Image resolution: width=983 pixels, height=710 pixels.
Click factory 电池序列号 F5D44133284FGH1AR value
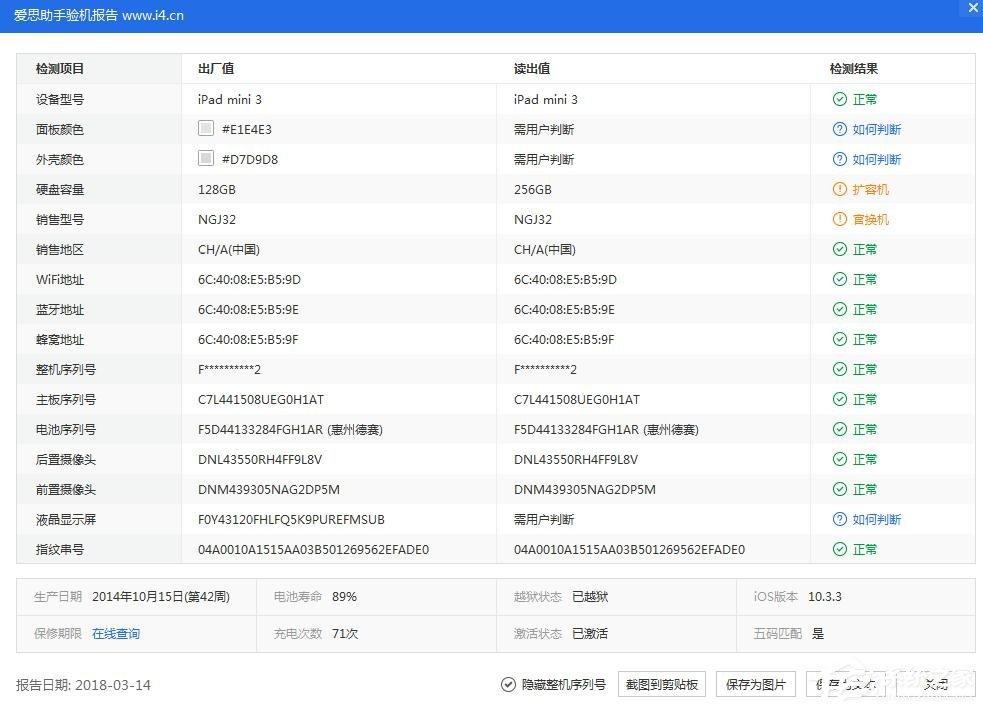click(x=290, y=429)
